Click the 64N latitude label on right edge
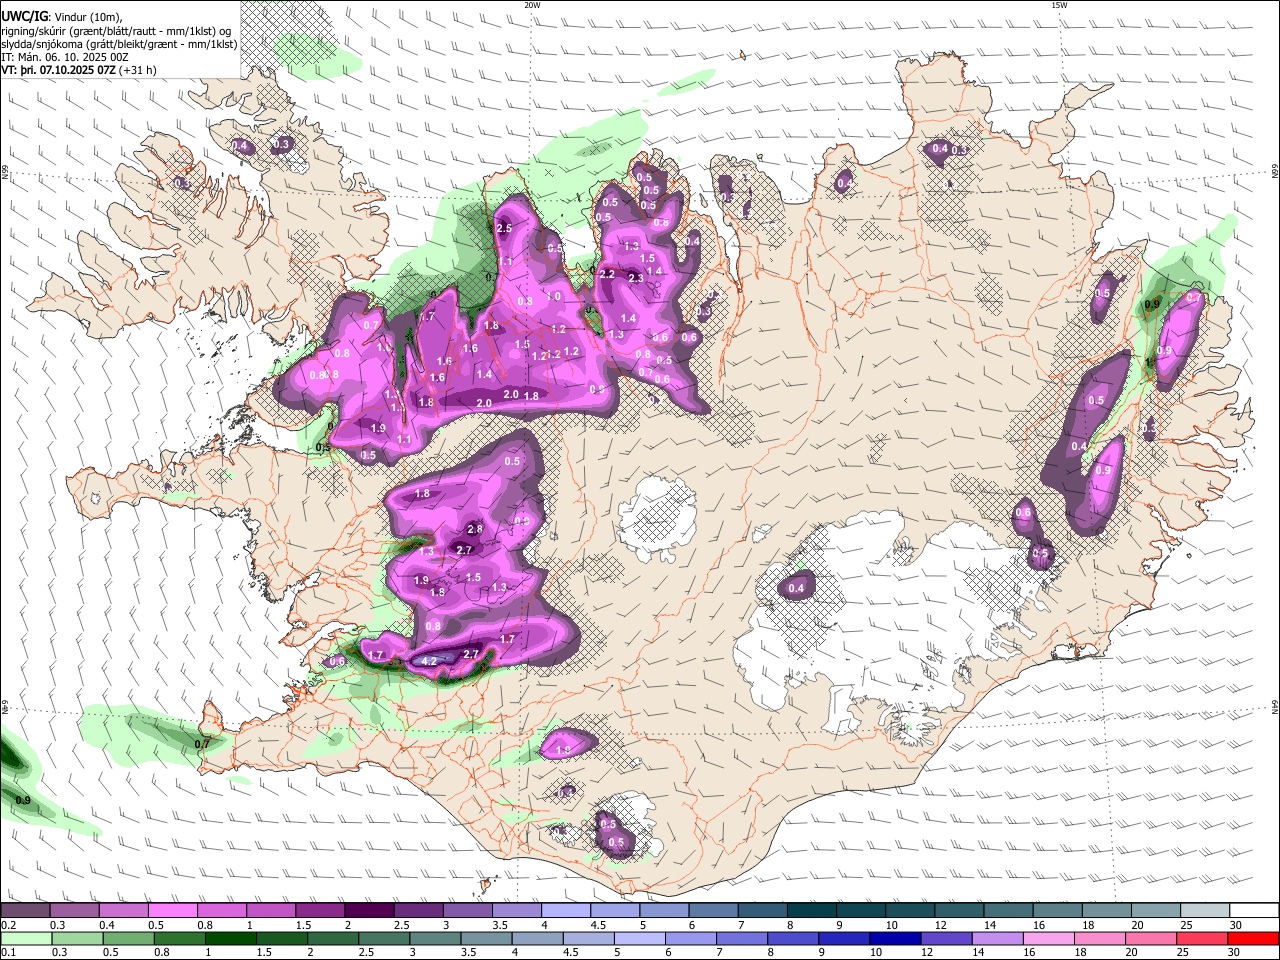1280x960 pixels. (x=1275, y=707)
